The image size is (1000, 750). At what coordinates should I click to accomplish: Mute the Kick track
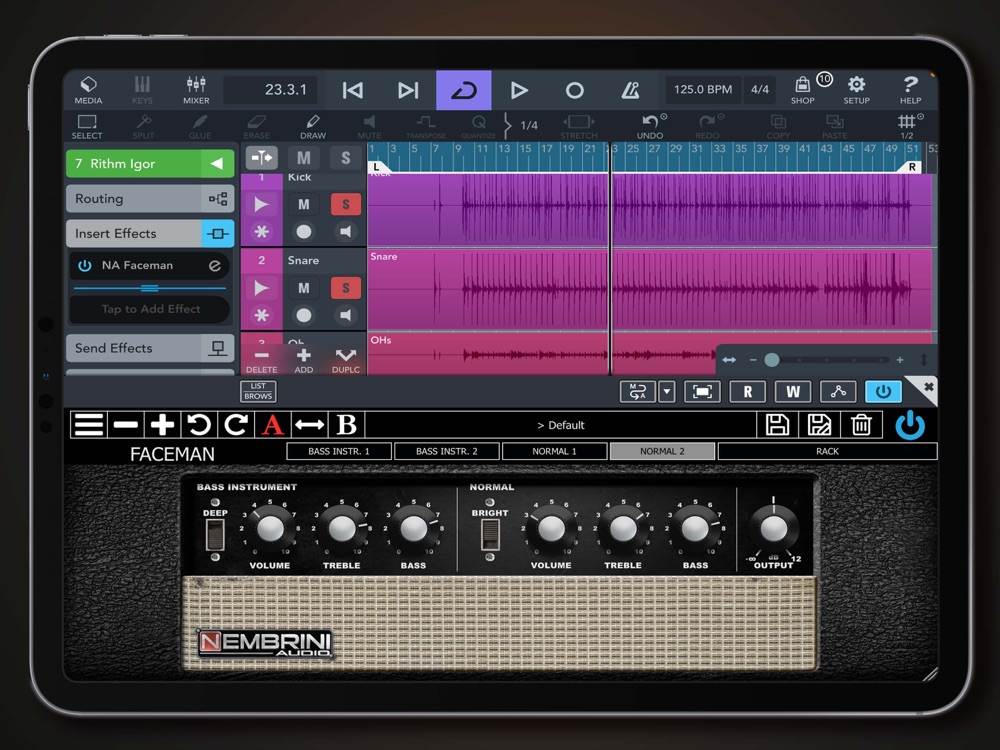[304, 204]
